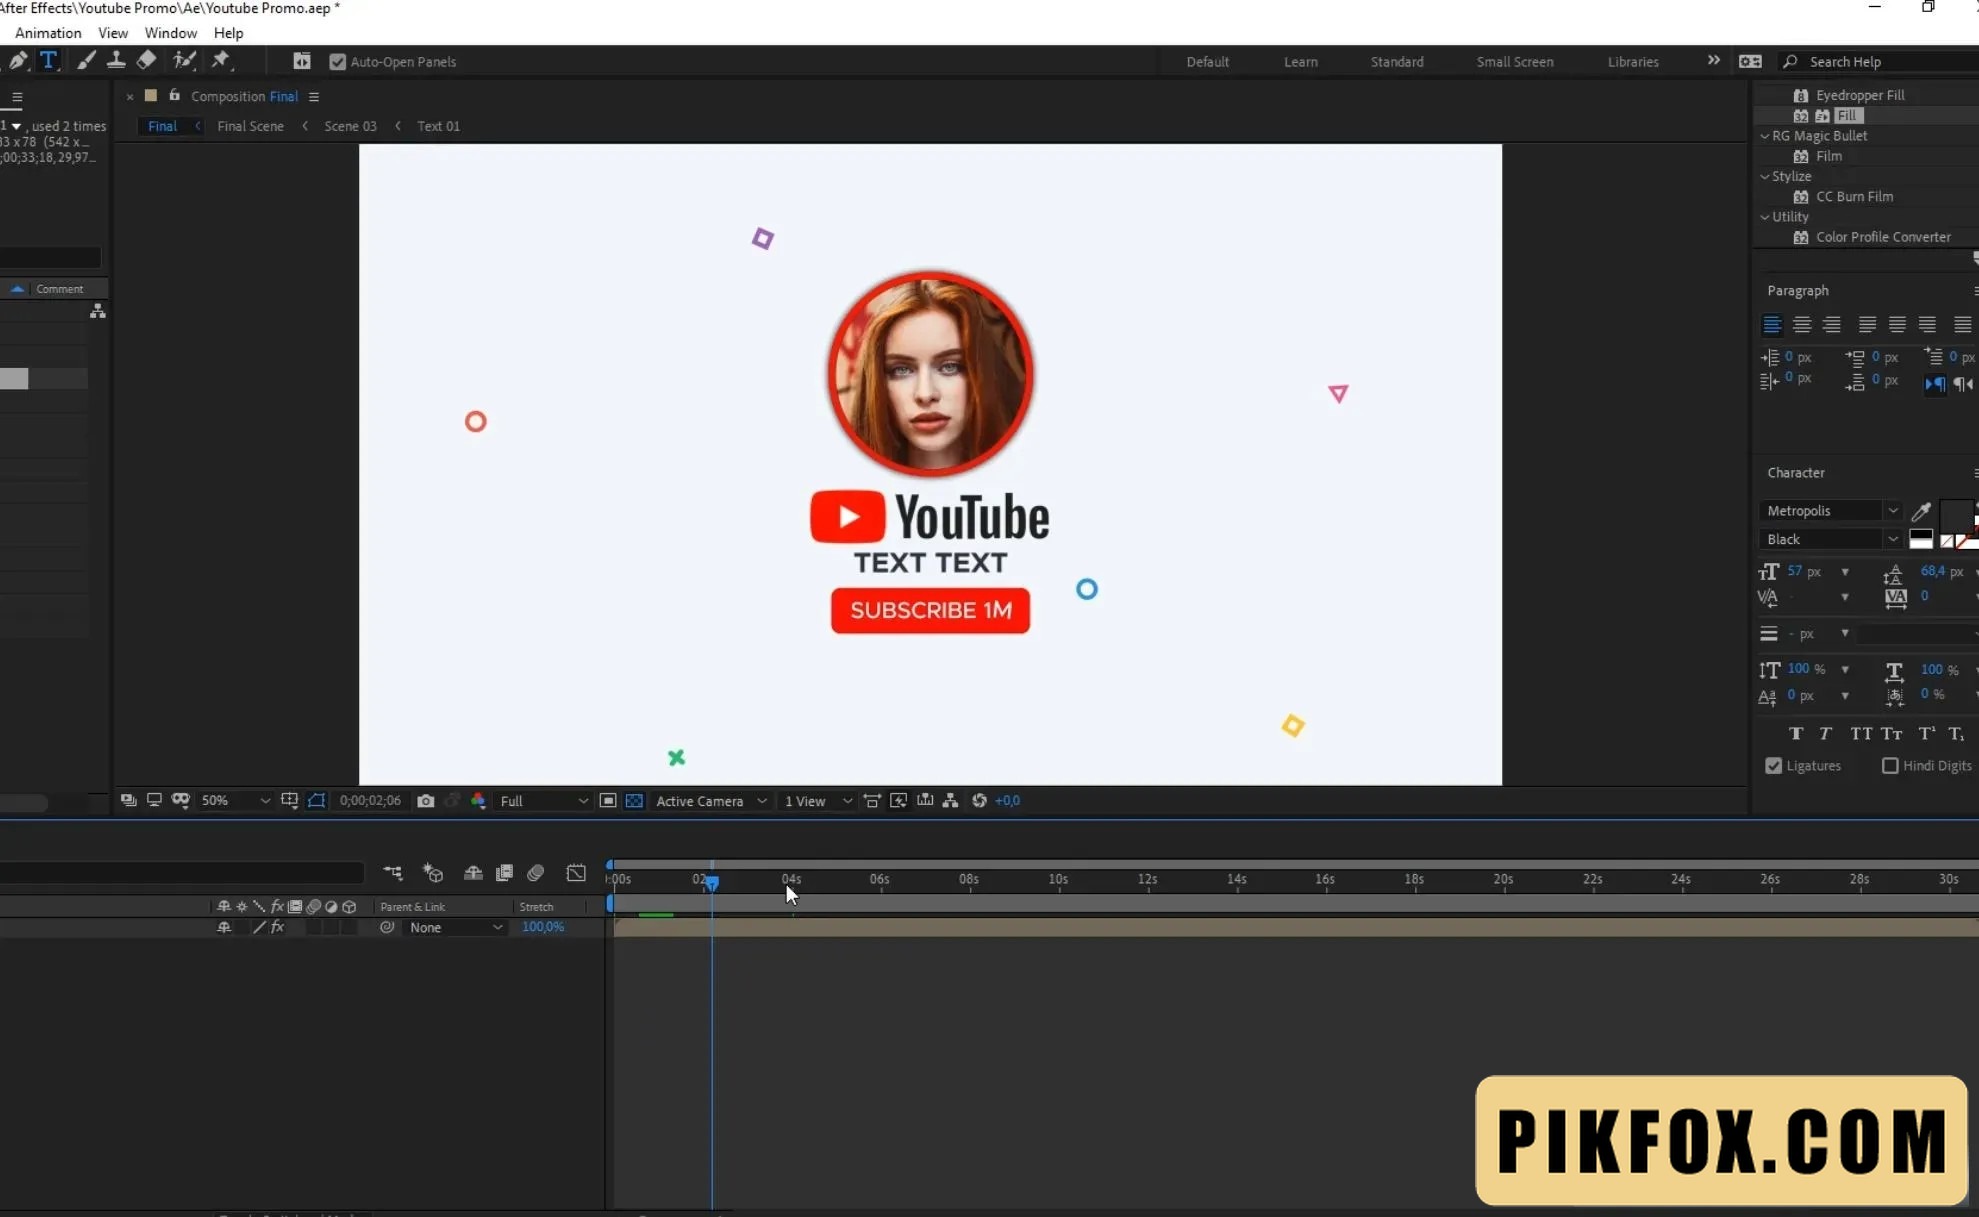Viewport: 1979px width, 1217px height.
Task: Collapse RG Magic Bullet effects group
Action: pos(1765,136)
